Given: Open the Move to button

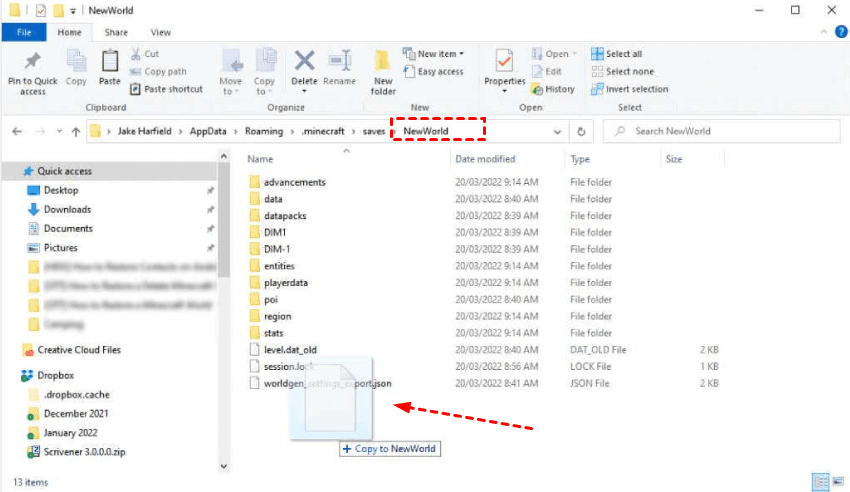Looking at the screenshot, I should coord(231,72).
